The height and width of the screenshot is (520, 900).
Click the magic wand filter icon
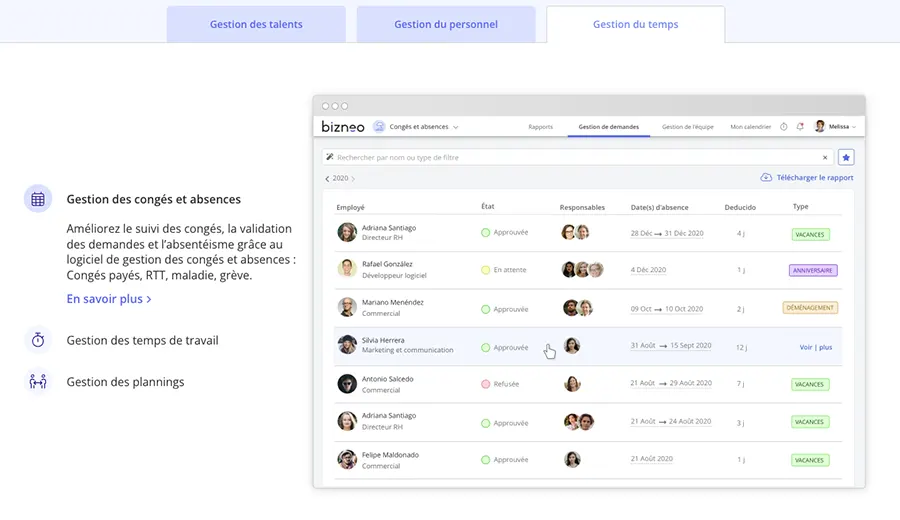pos(330,157)
